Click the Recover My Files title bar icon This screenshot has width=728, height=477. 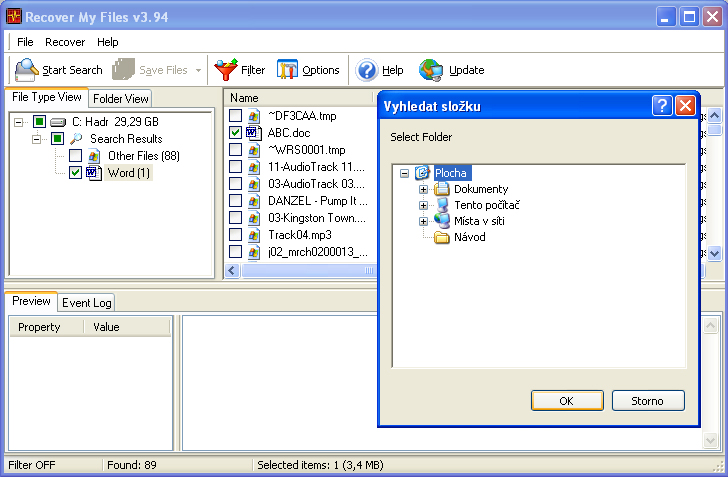13,17
